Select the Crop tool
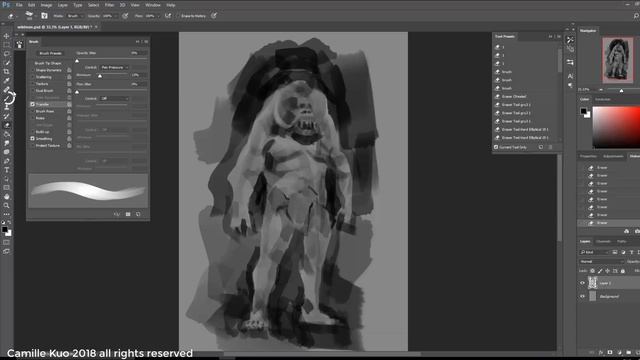Screen dimensions: 640x360 [x=7, y=71]
